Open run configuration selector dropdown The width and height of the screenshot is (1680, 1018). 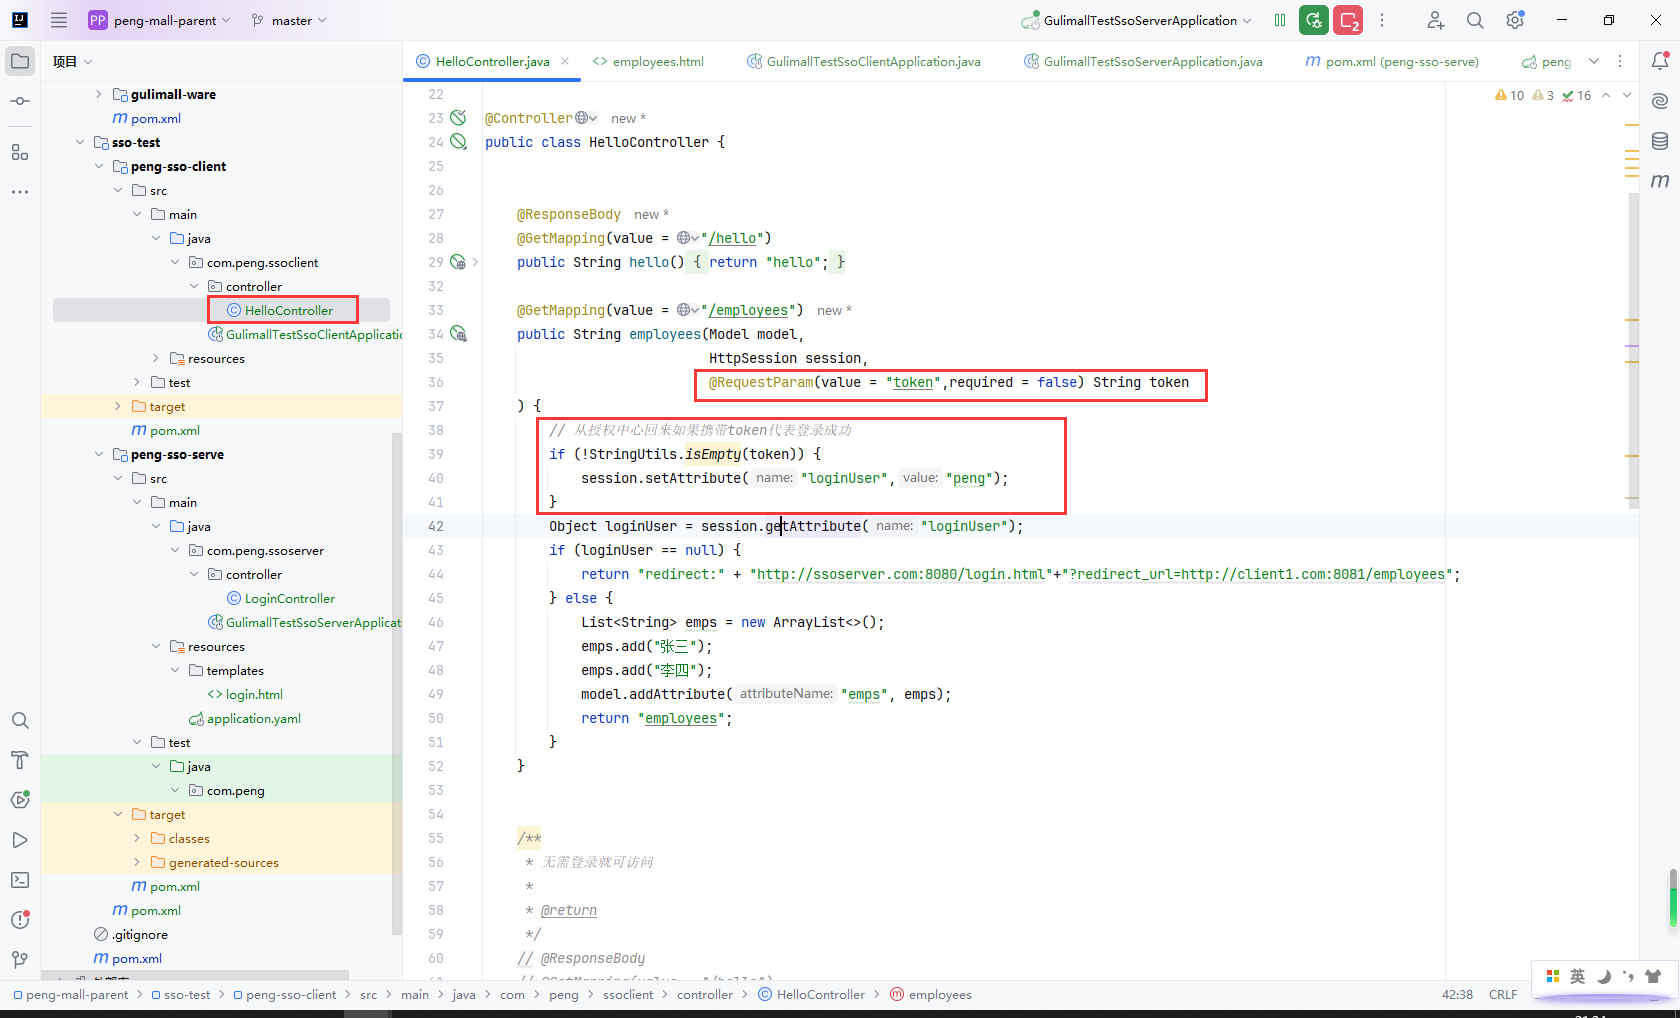pos(1138,20)
